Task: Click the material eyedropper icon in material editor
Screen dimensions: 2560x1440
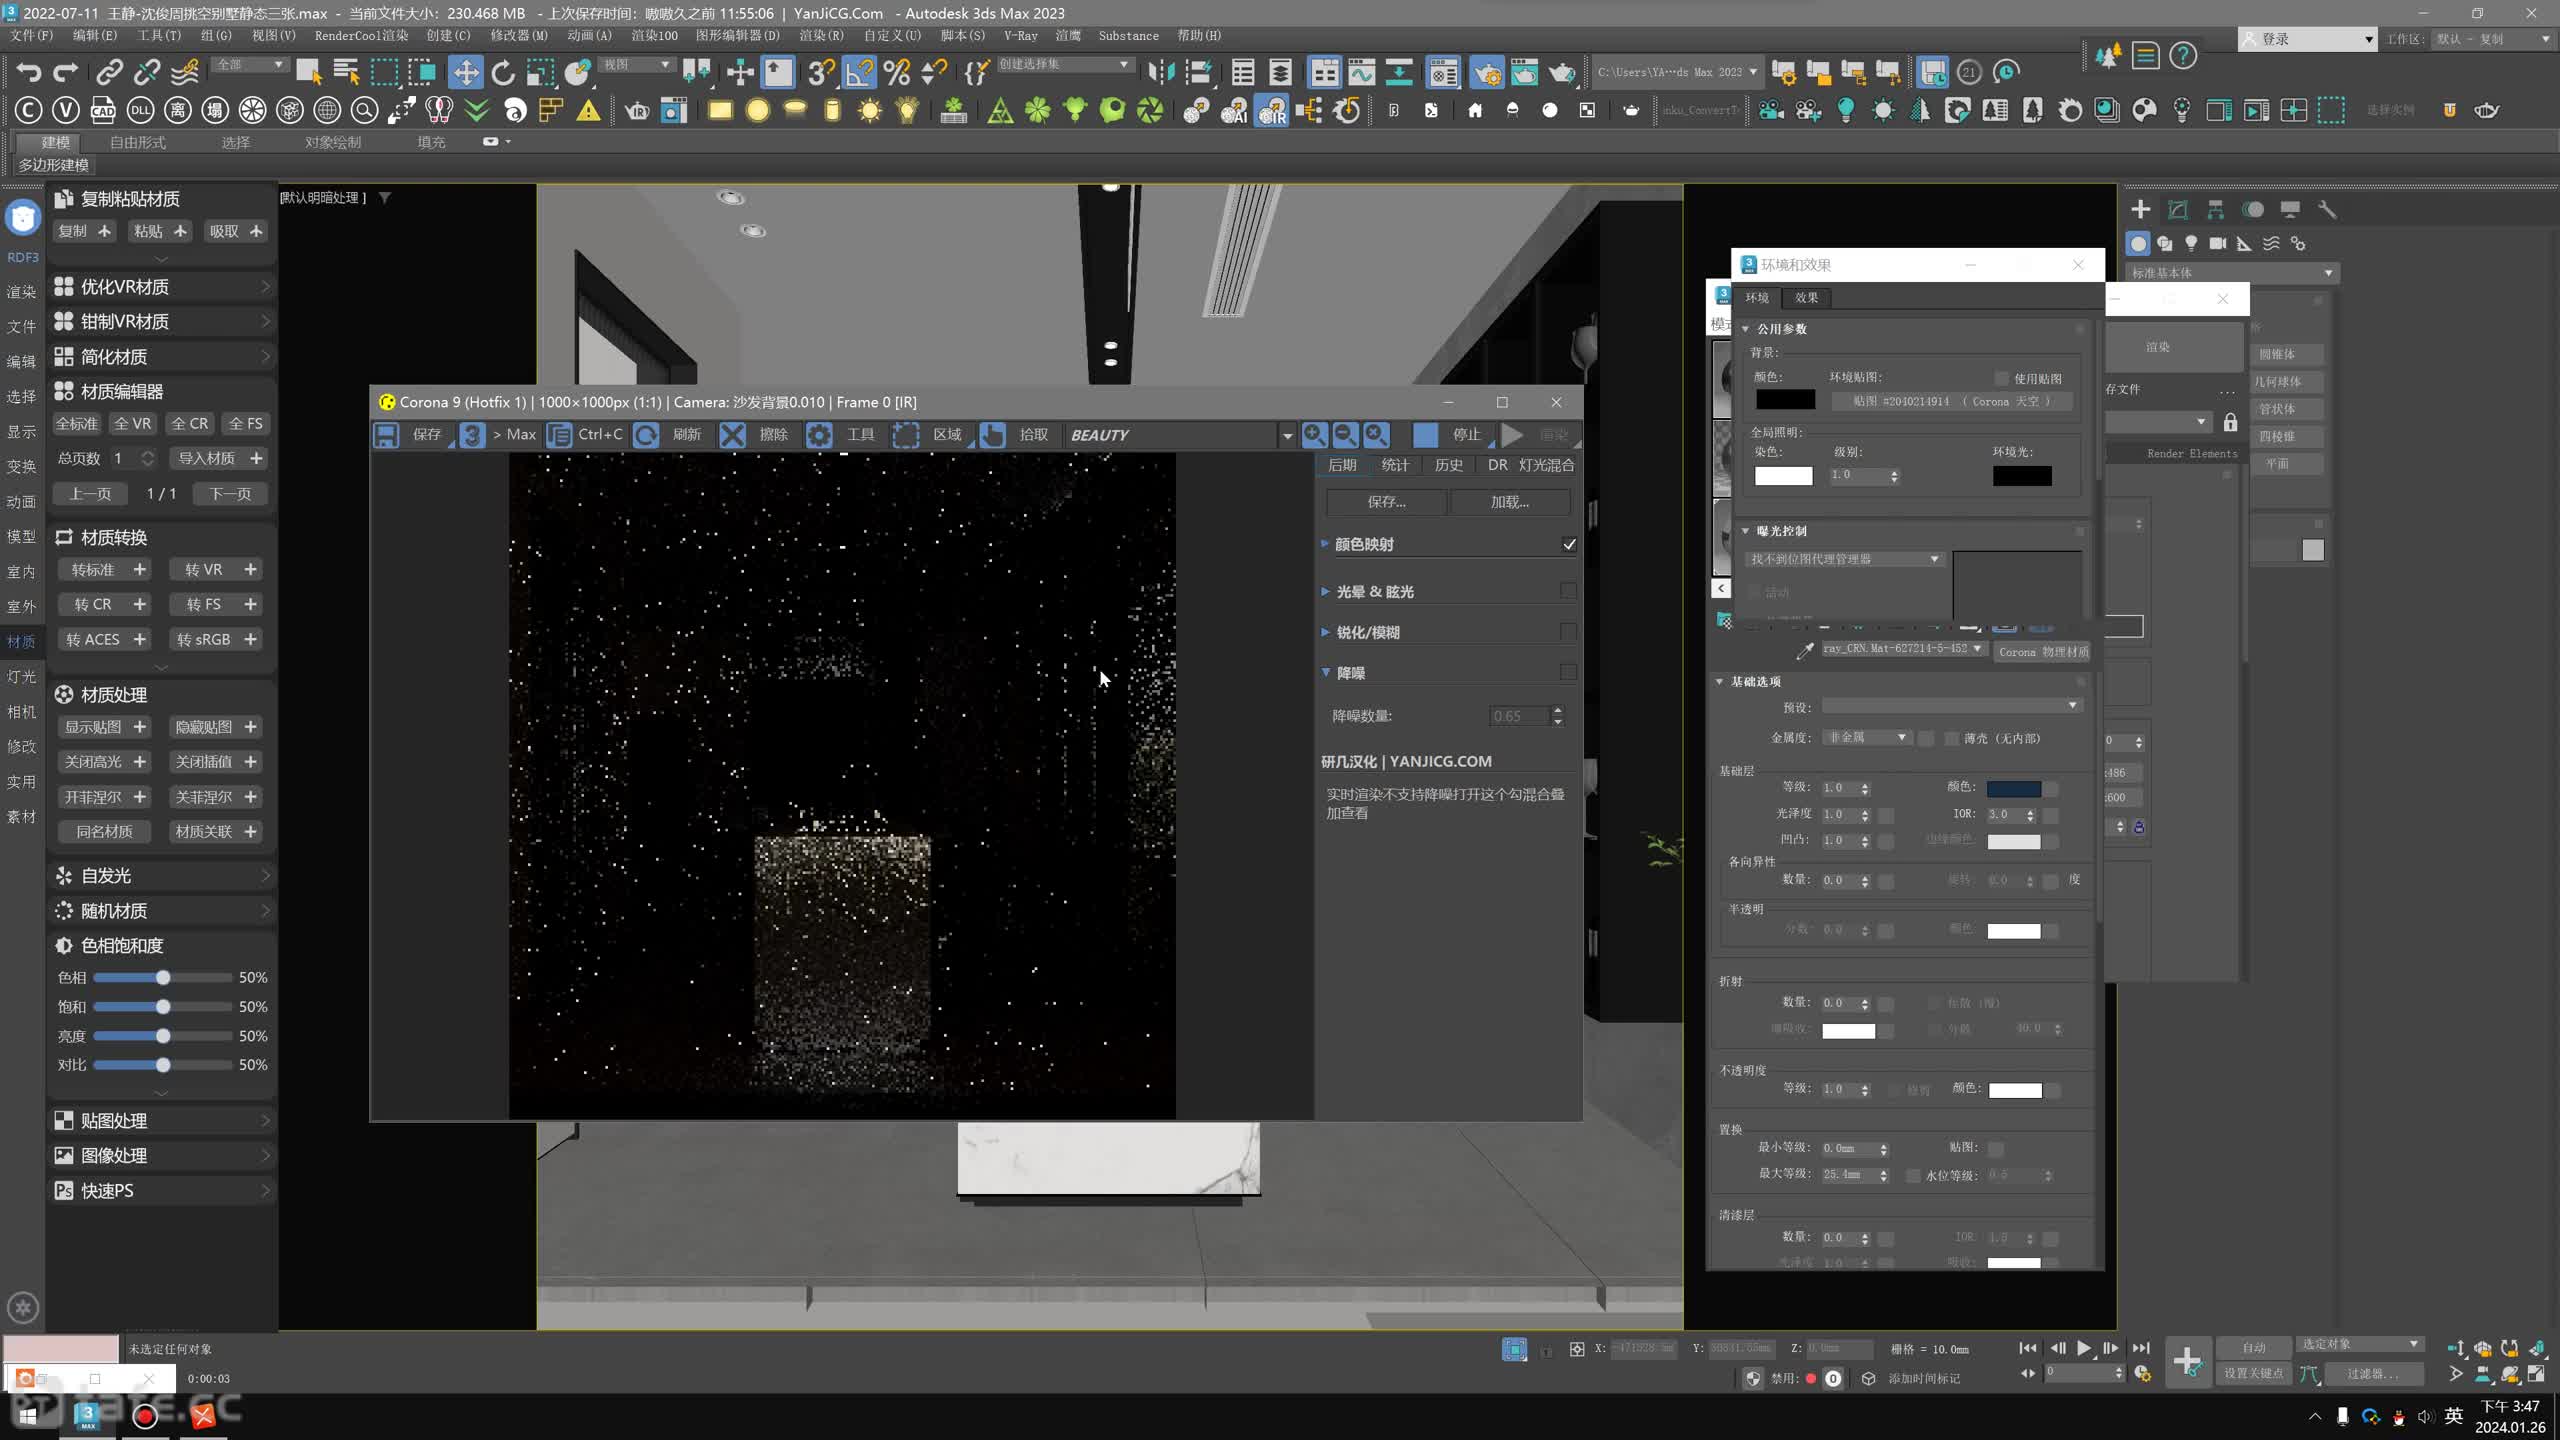Action: pos(1805,651)
